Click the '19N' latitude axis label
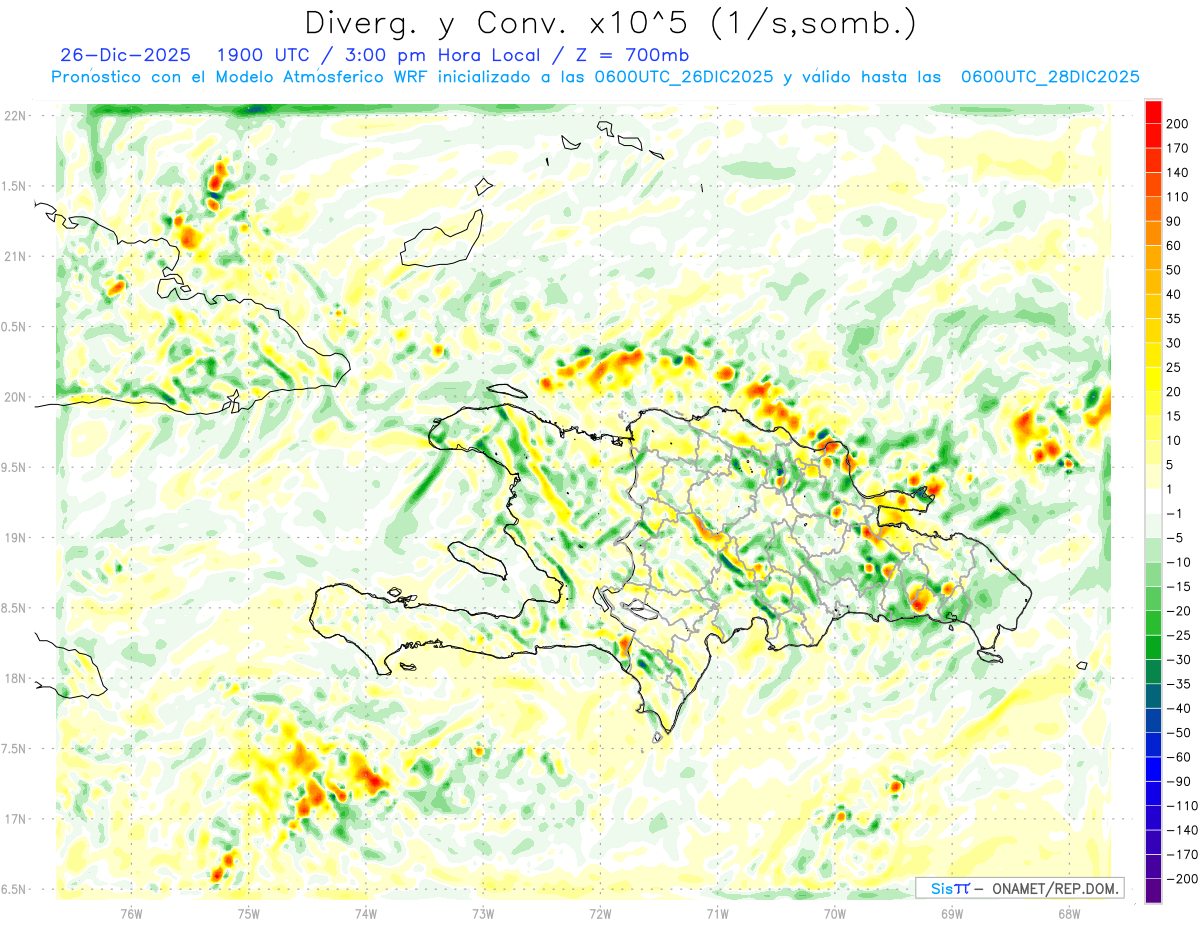Image resolution: width=1200 pixels, height=927 pixels. click(16, 537)
